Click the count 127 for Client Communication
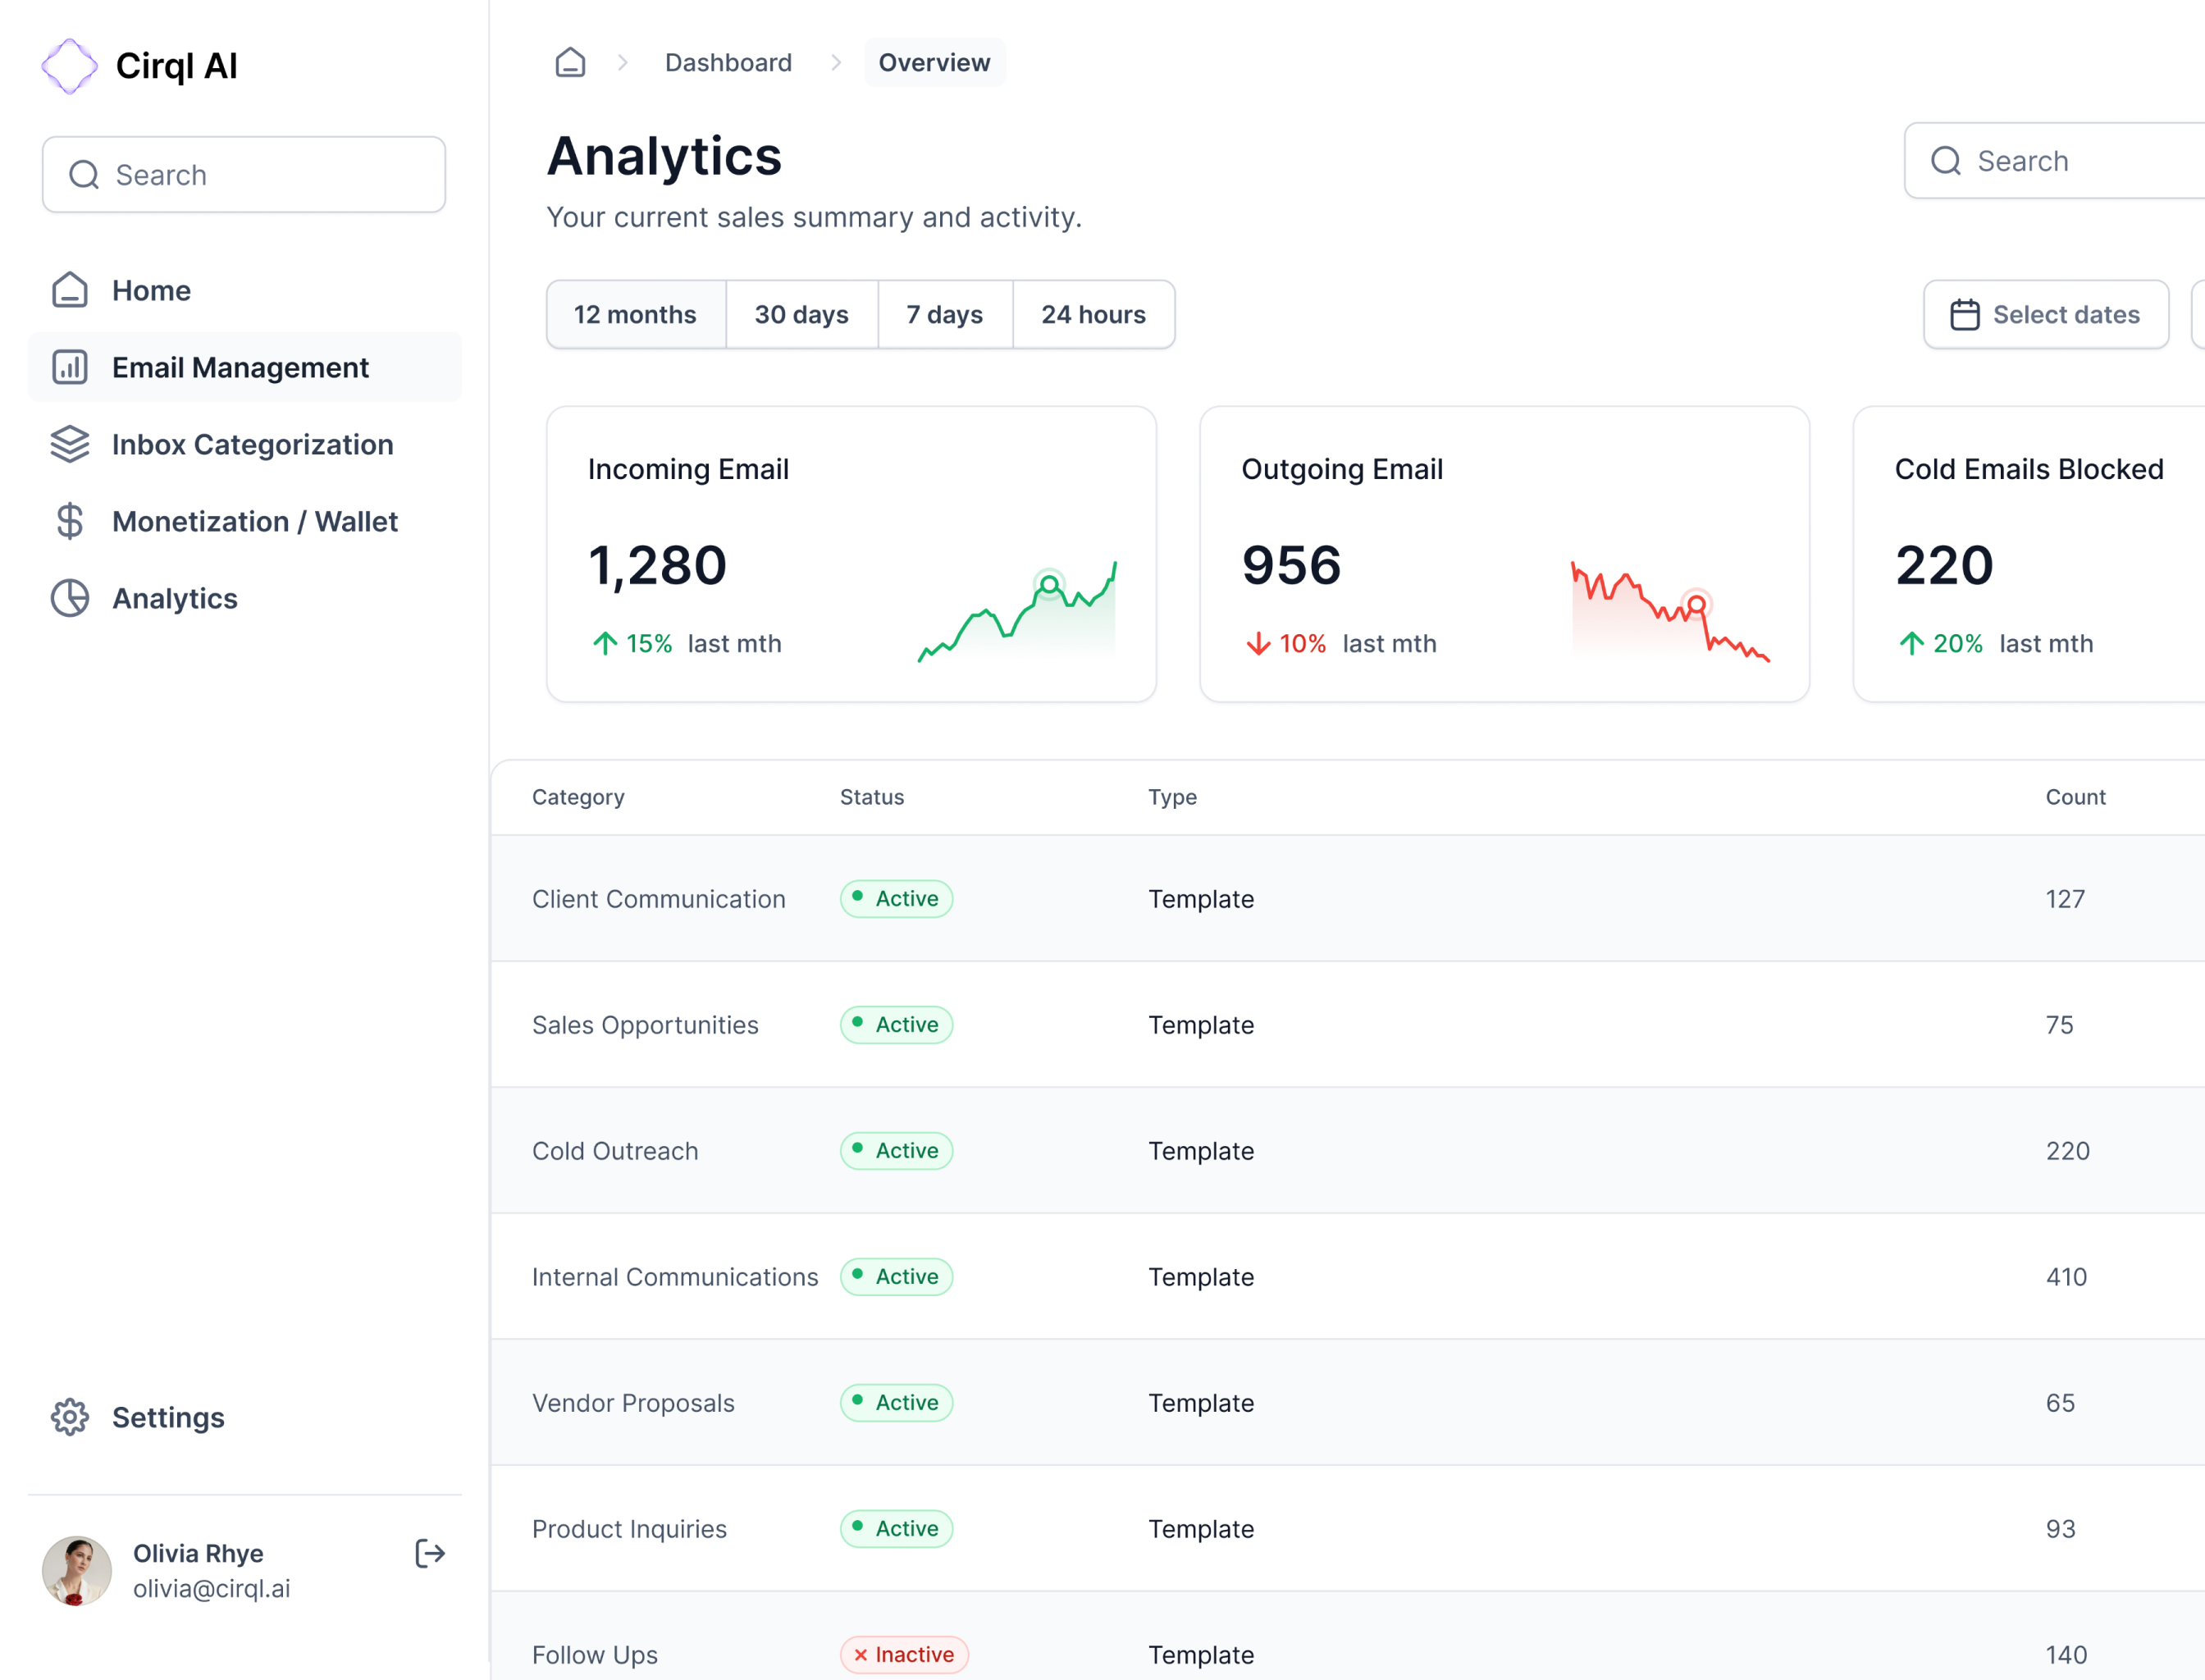The image size is (2205, 1680). click(x=2065, y=899)
